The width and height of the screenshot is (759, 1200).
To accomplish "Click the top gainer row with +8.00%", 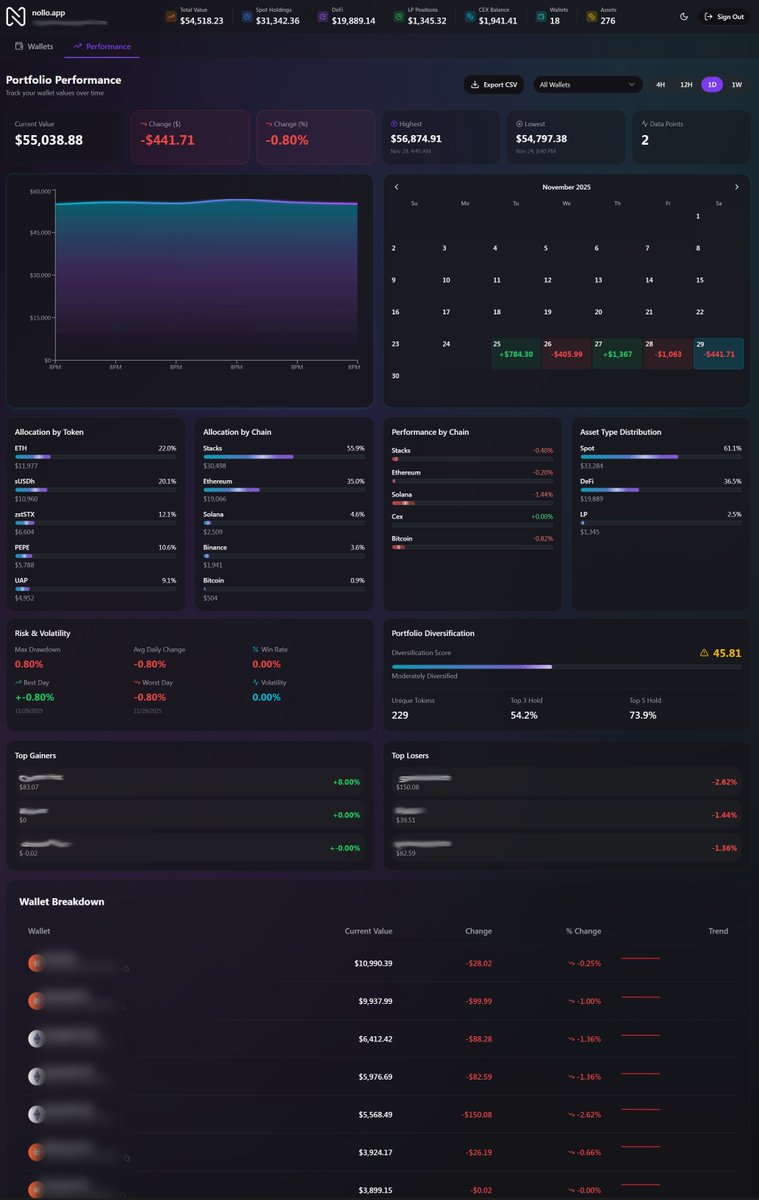I will click(189, 782).
